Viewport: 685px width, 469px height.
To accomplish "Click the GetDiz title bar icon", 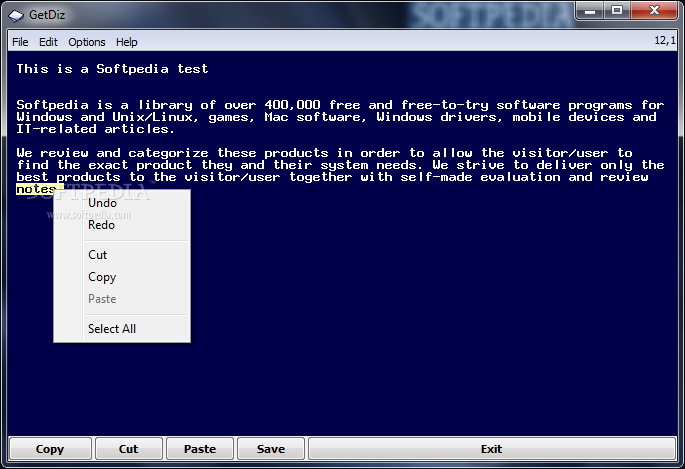I will click(x=16, y=16).
